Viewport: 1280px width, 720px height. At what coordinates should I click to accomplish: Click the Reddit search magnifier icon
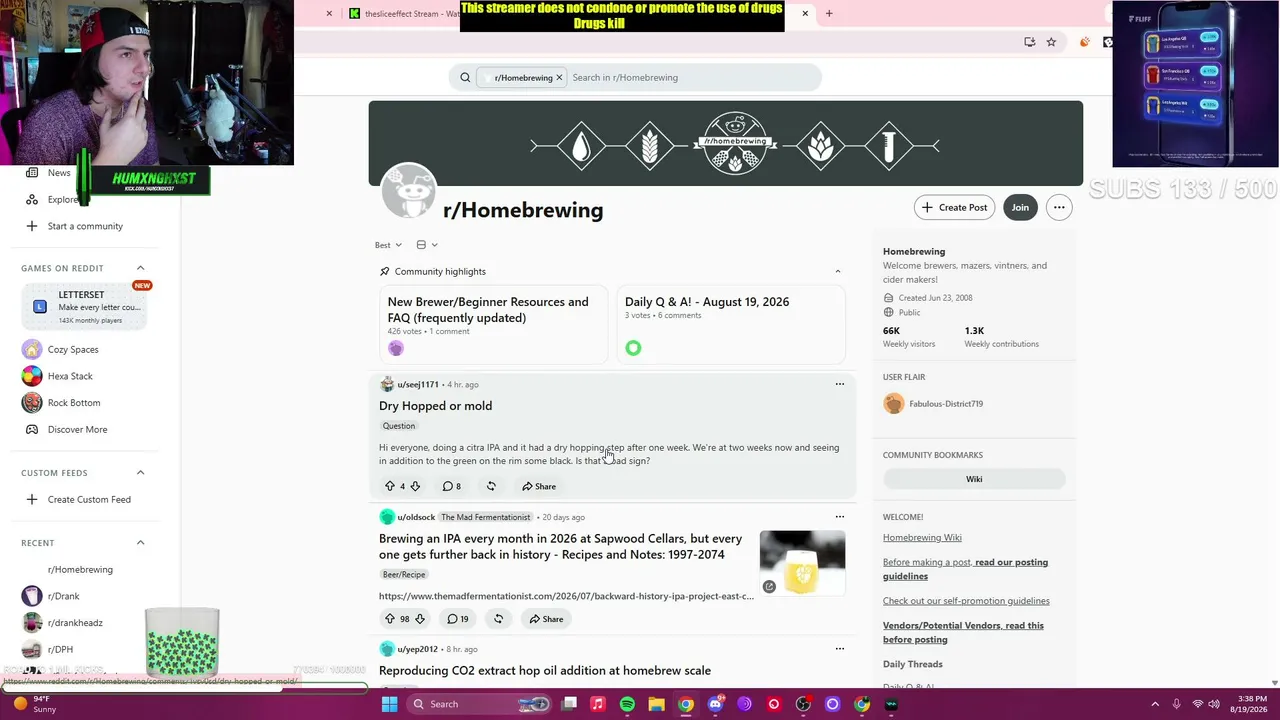(x=465, y=77)
